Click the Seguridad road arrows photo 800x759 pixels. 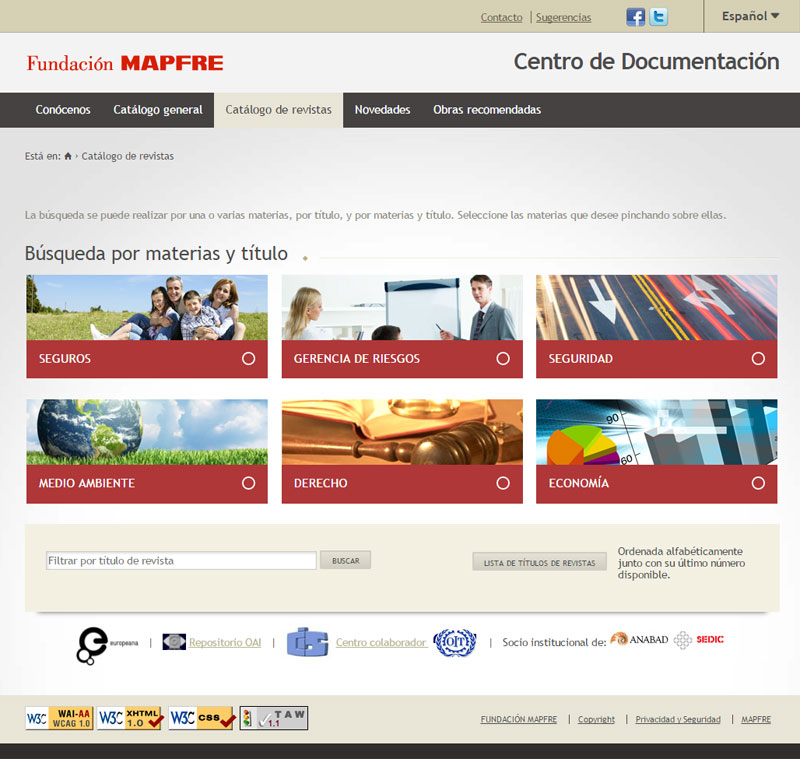coord(657,308)
